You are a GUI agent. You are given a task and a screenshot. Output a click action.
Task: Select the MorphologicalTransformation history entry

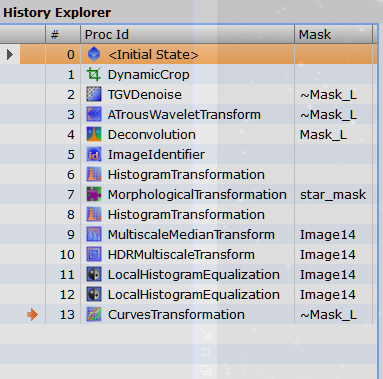tap(197, 195)
